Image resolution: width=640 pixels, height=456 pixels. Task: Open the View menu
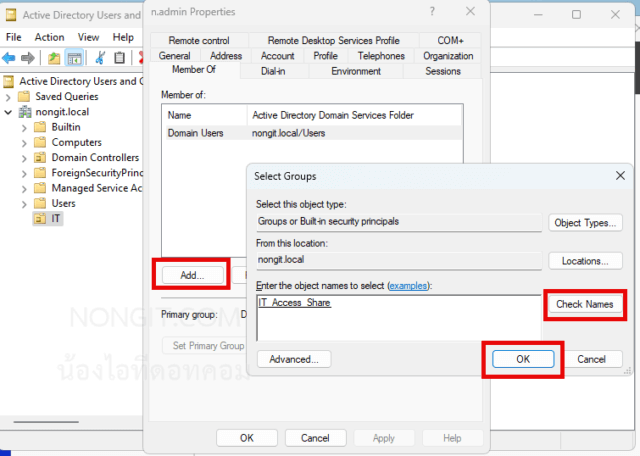click(88, 37)
